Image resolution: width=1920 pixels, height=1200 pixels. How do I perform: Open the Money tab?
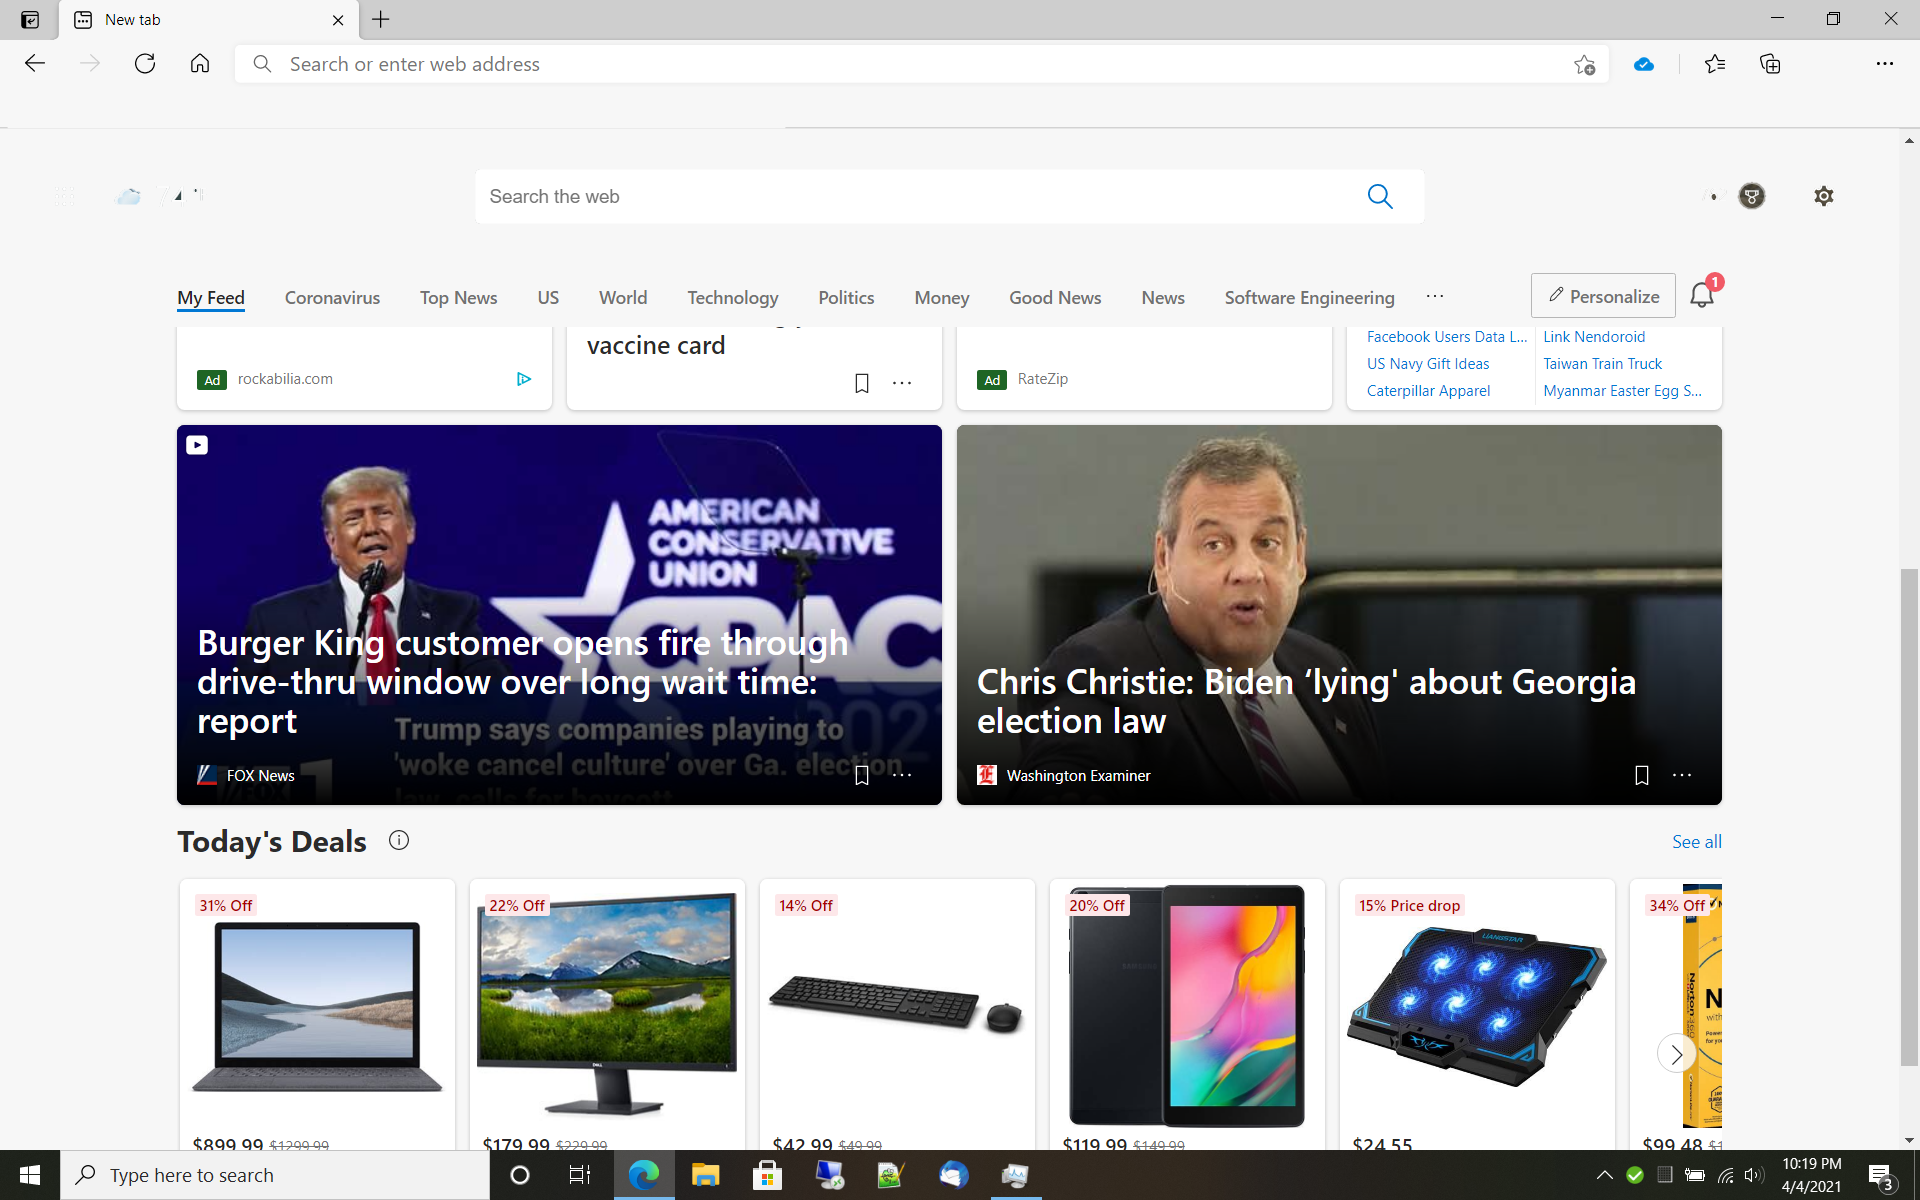click(x=942, y=298)
